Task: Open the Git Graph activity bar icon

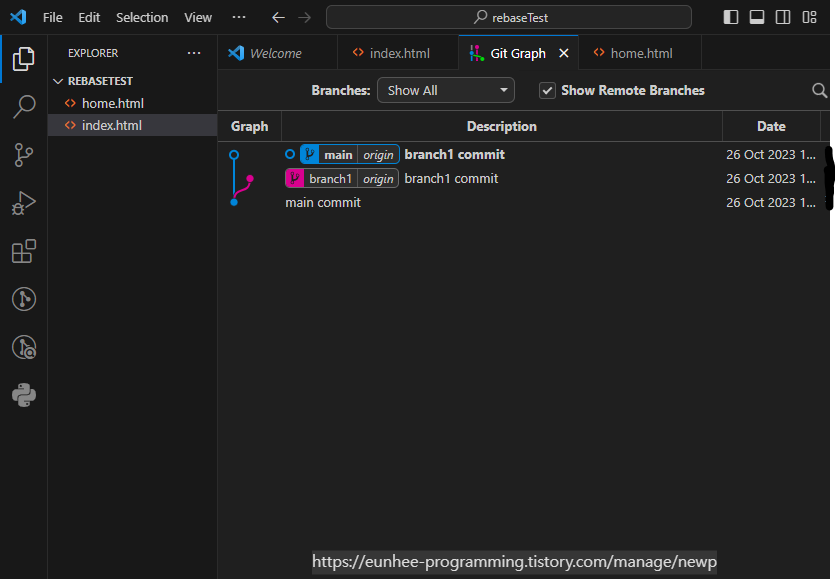Action: (23, 299)
